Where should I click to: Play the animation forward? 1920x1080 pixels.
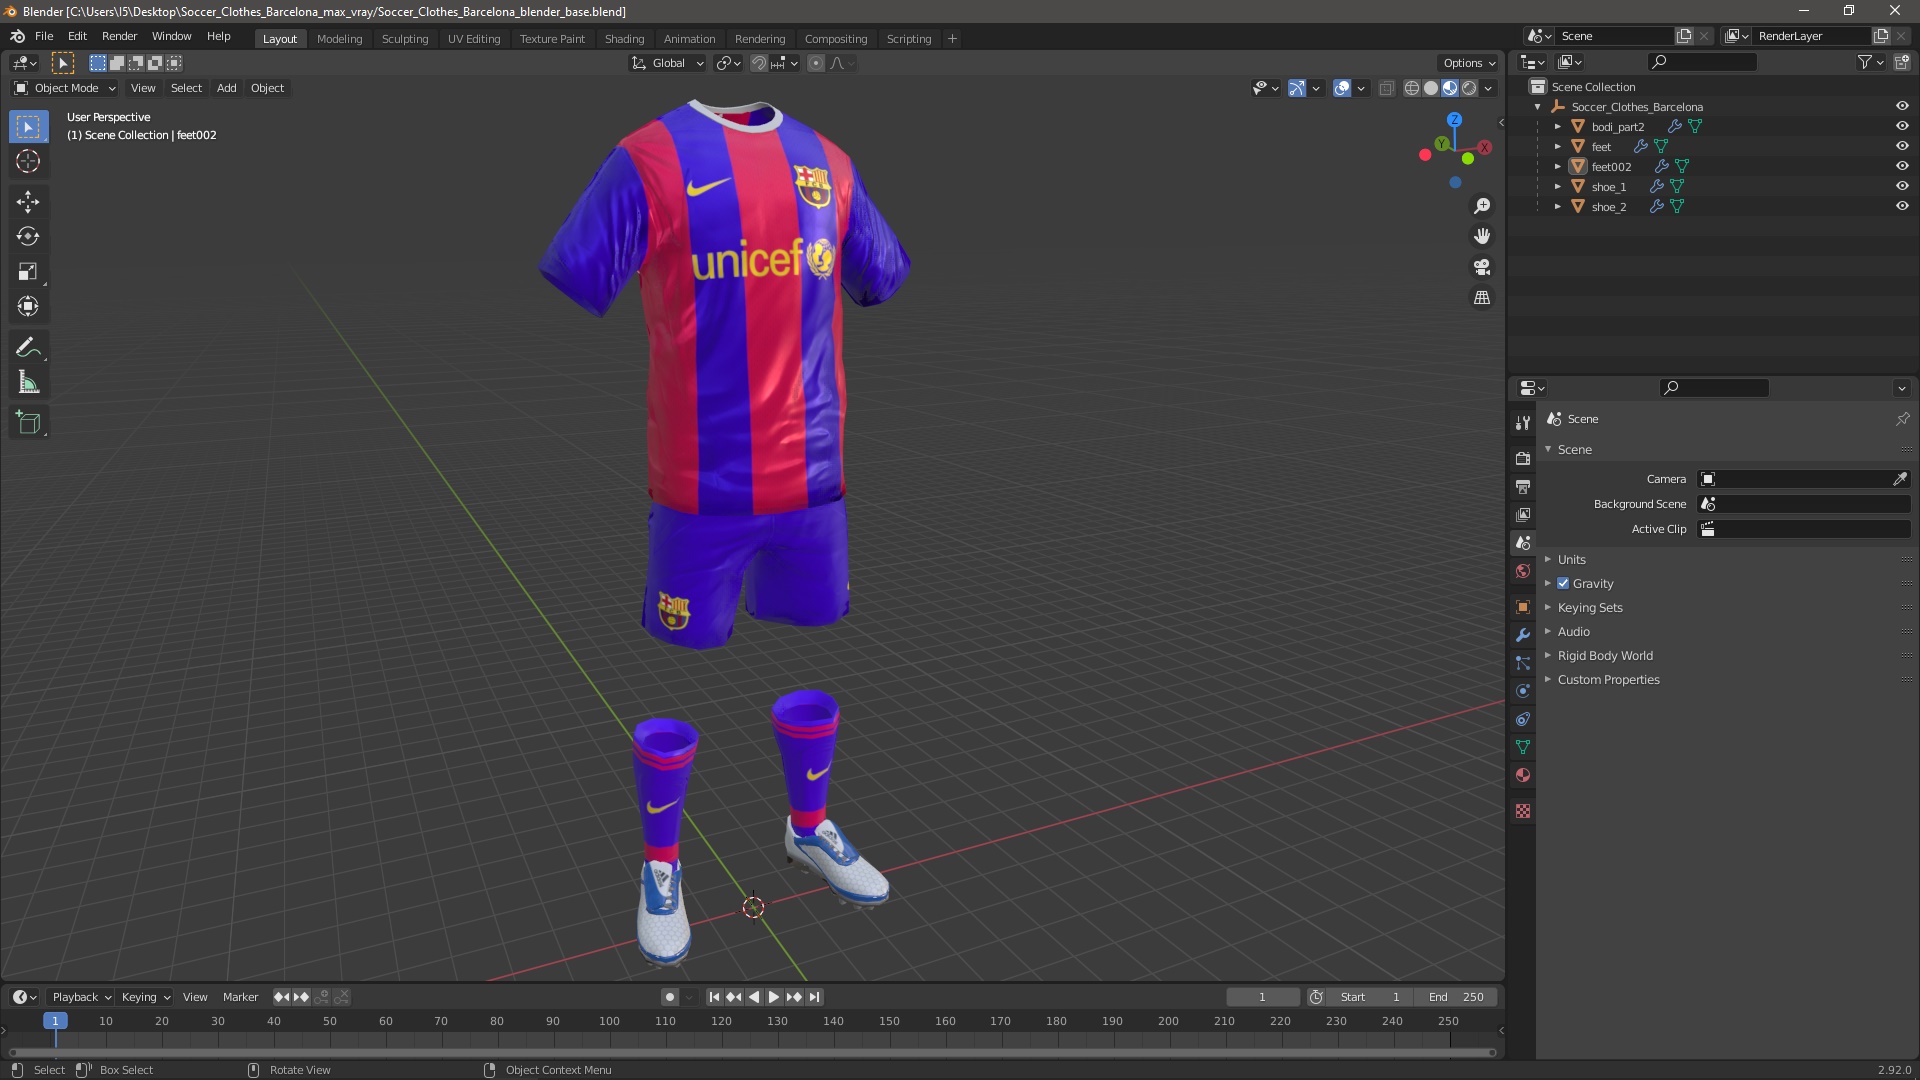click(x=773, y=997)
